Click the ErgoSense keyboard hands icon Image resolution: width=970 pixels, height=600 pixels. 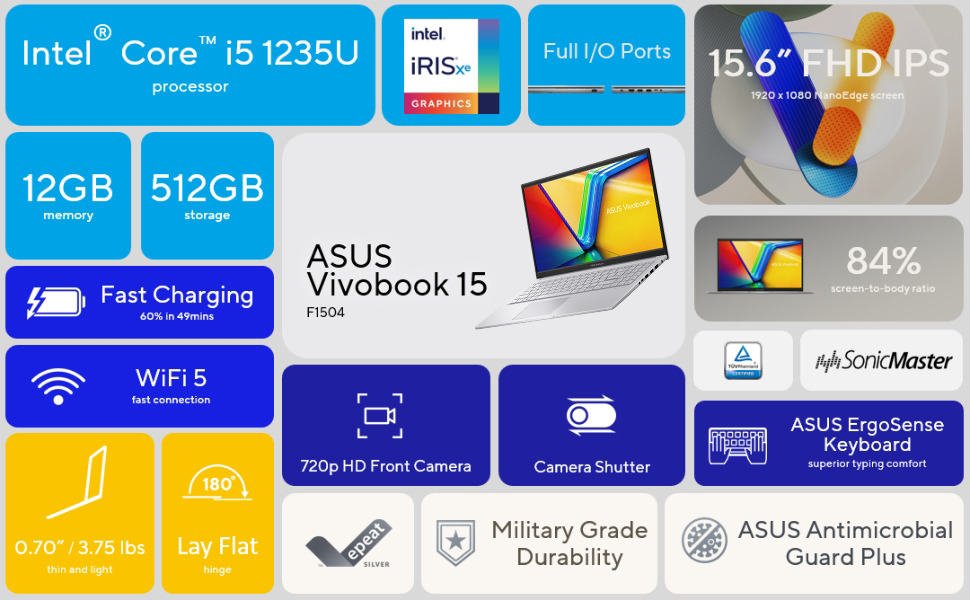point(737,445)
